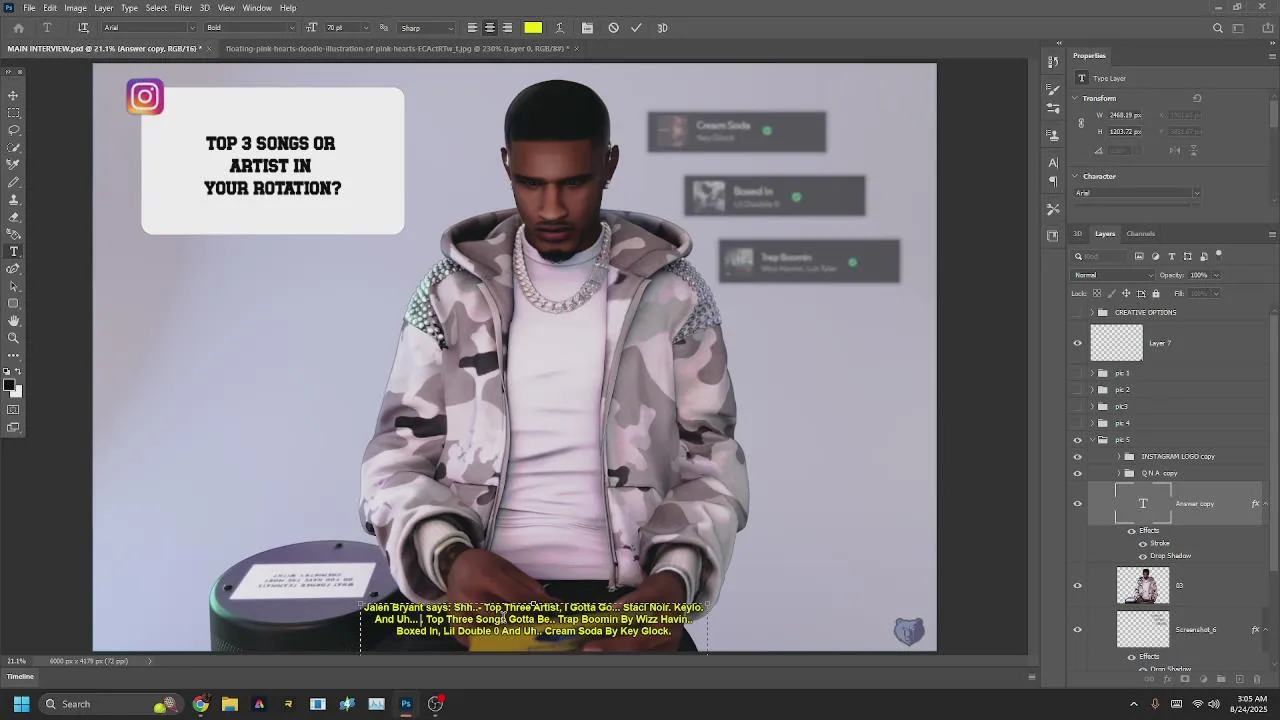Open Chrome from the taskbar
The height and width of the screenshot is (720, 1280).
pyautogui.click(x=201, y=704)
